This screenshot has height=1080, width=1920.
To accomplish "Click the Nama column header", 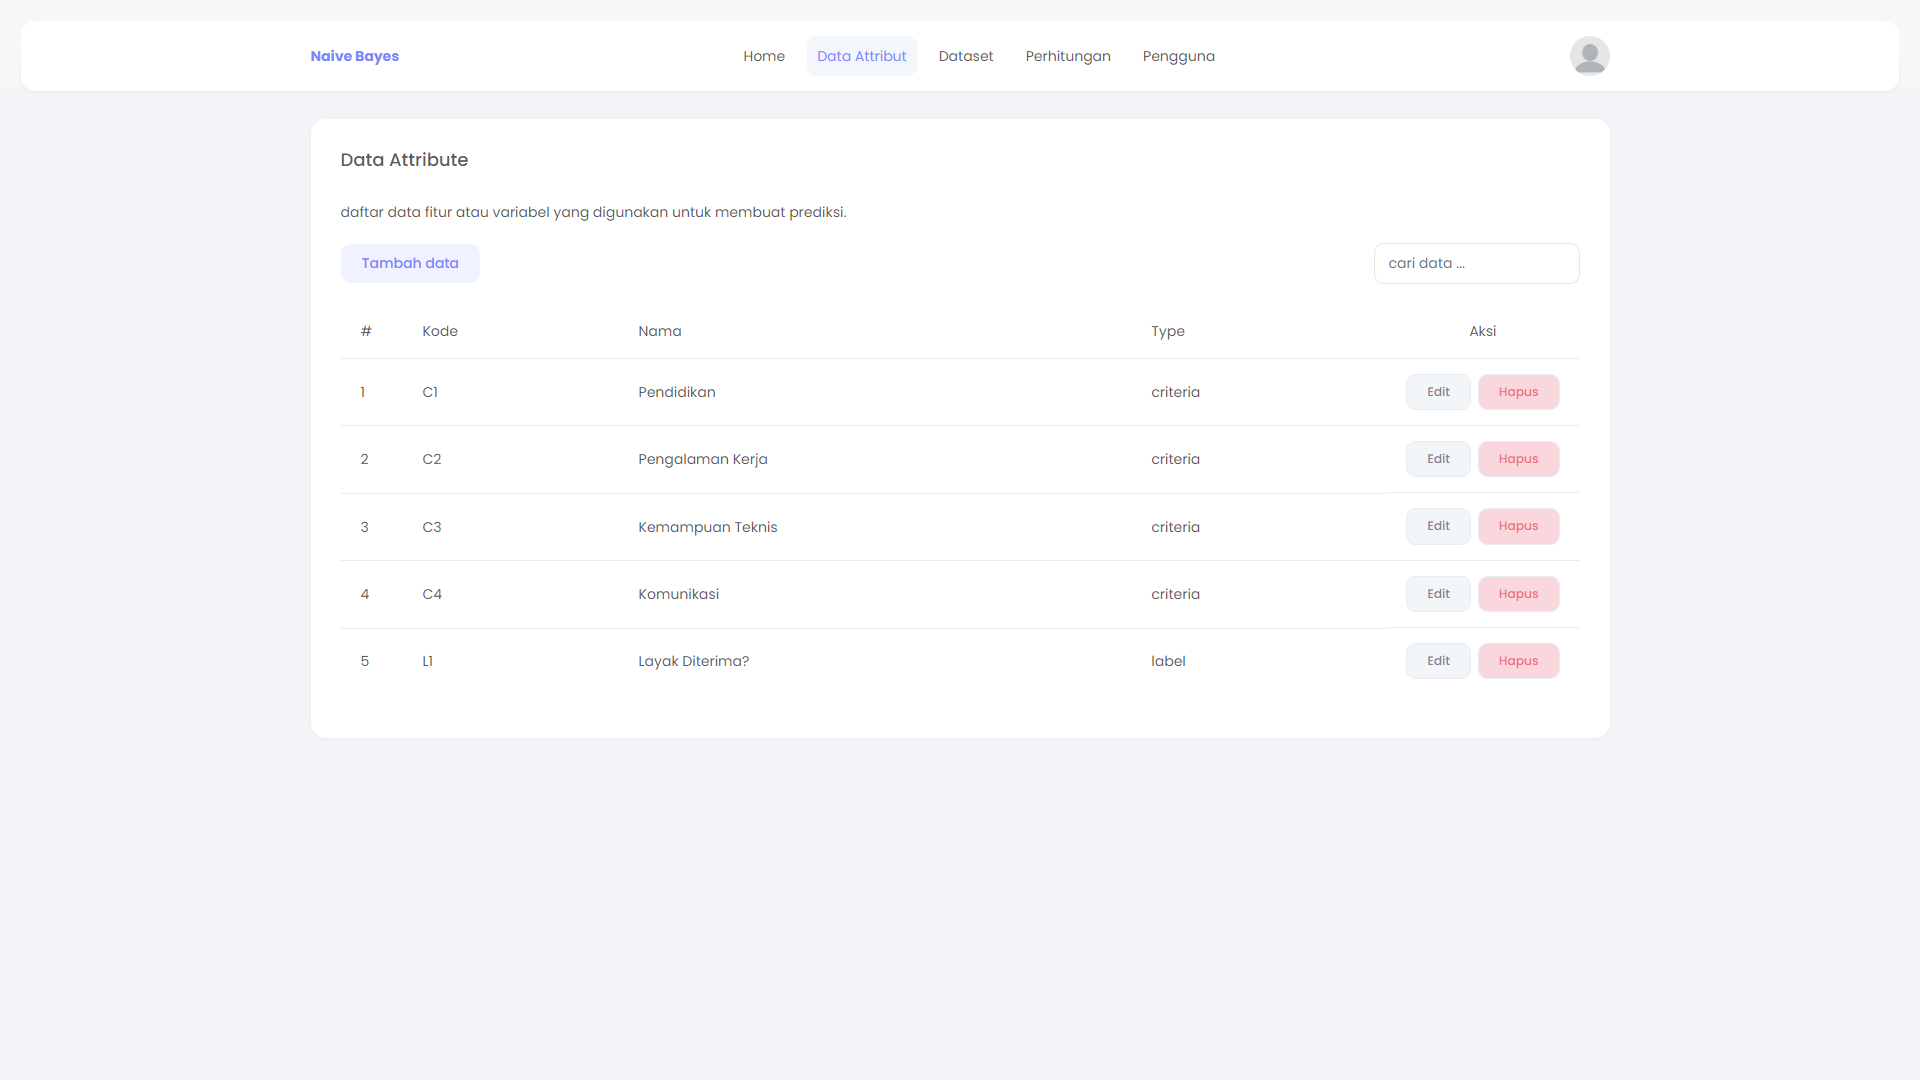I will pos(660,331).
